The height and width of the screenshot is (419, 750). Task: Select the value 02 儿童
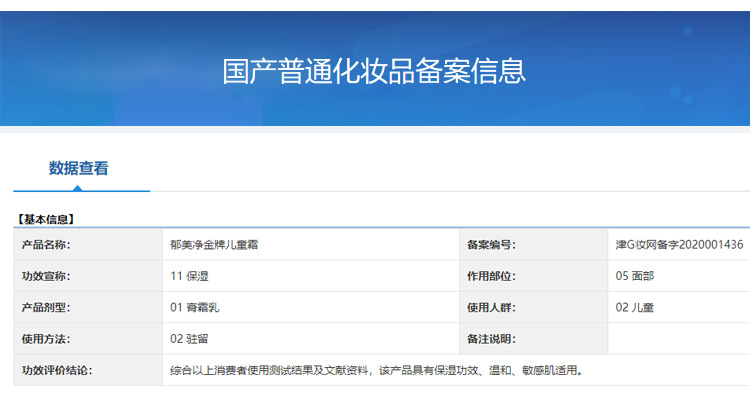pos(635,308)
